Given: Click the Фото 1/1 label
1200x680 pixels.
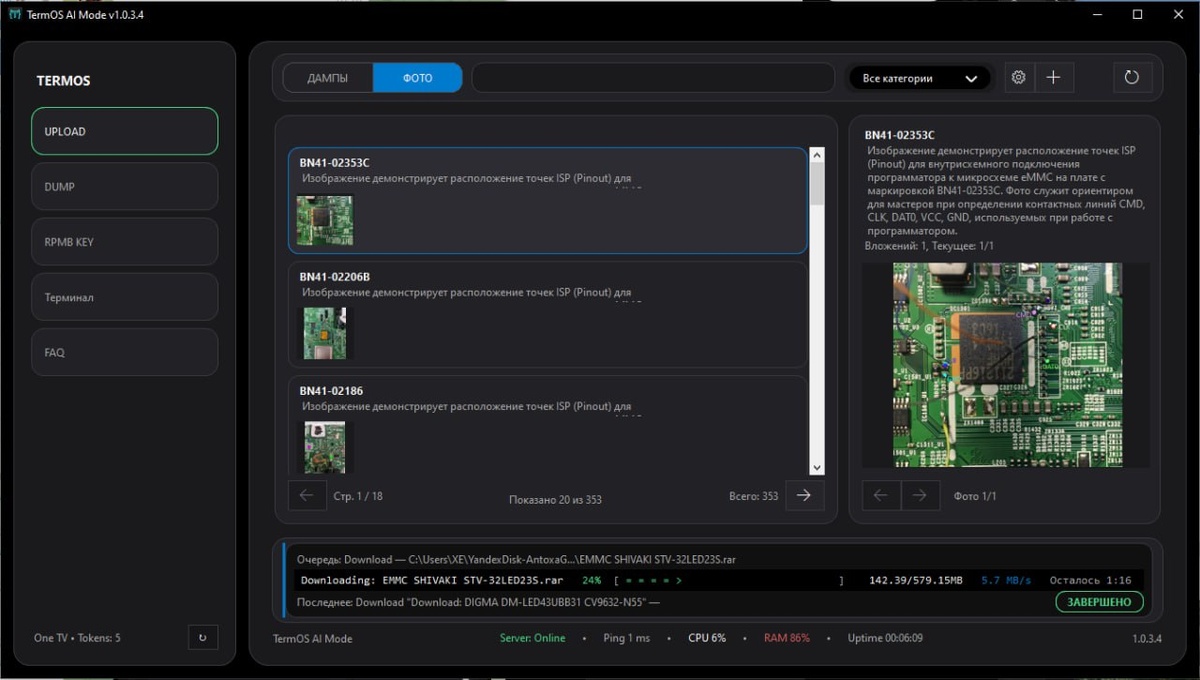Looking at the screenshot, I should point(975,496).
